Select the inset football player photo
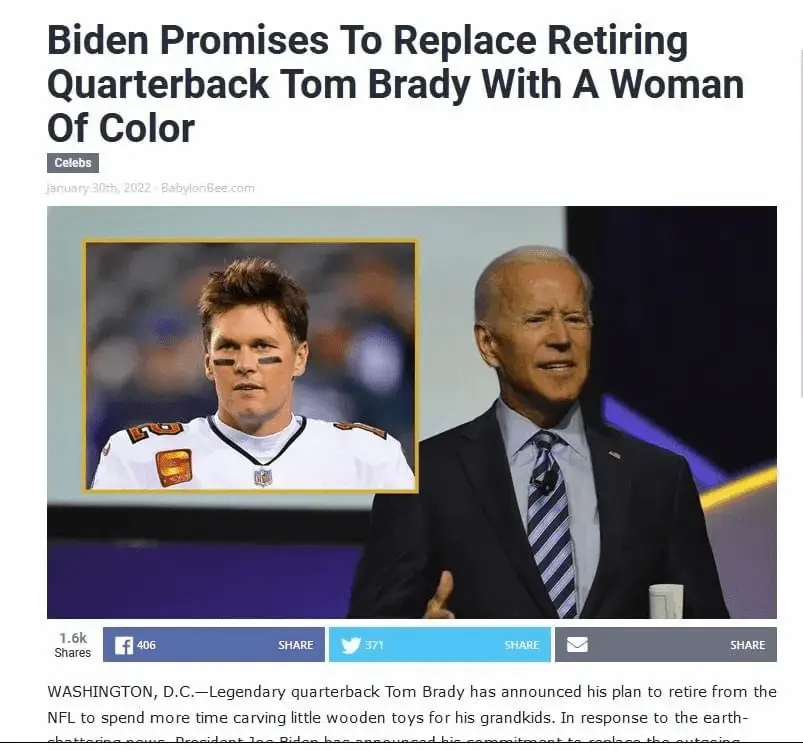The image size is (803, 751). coord(251,366)
